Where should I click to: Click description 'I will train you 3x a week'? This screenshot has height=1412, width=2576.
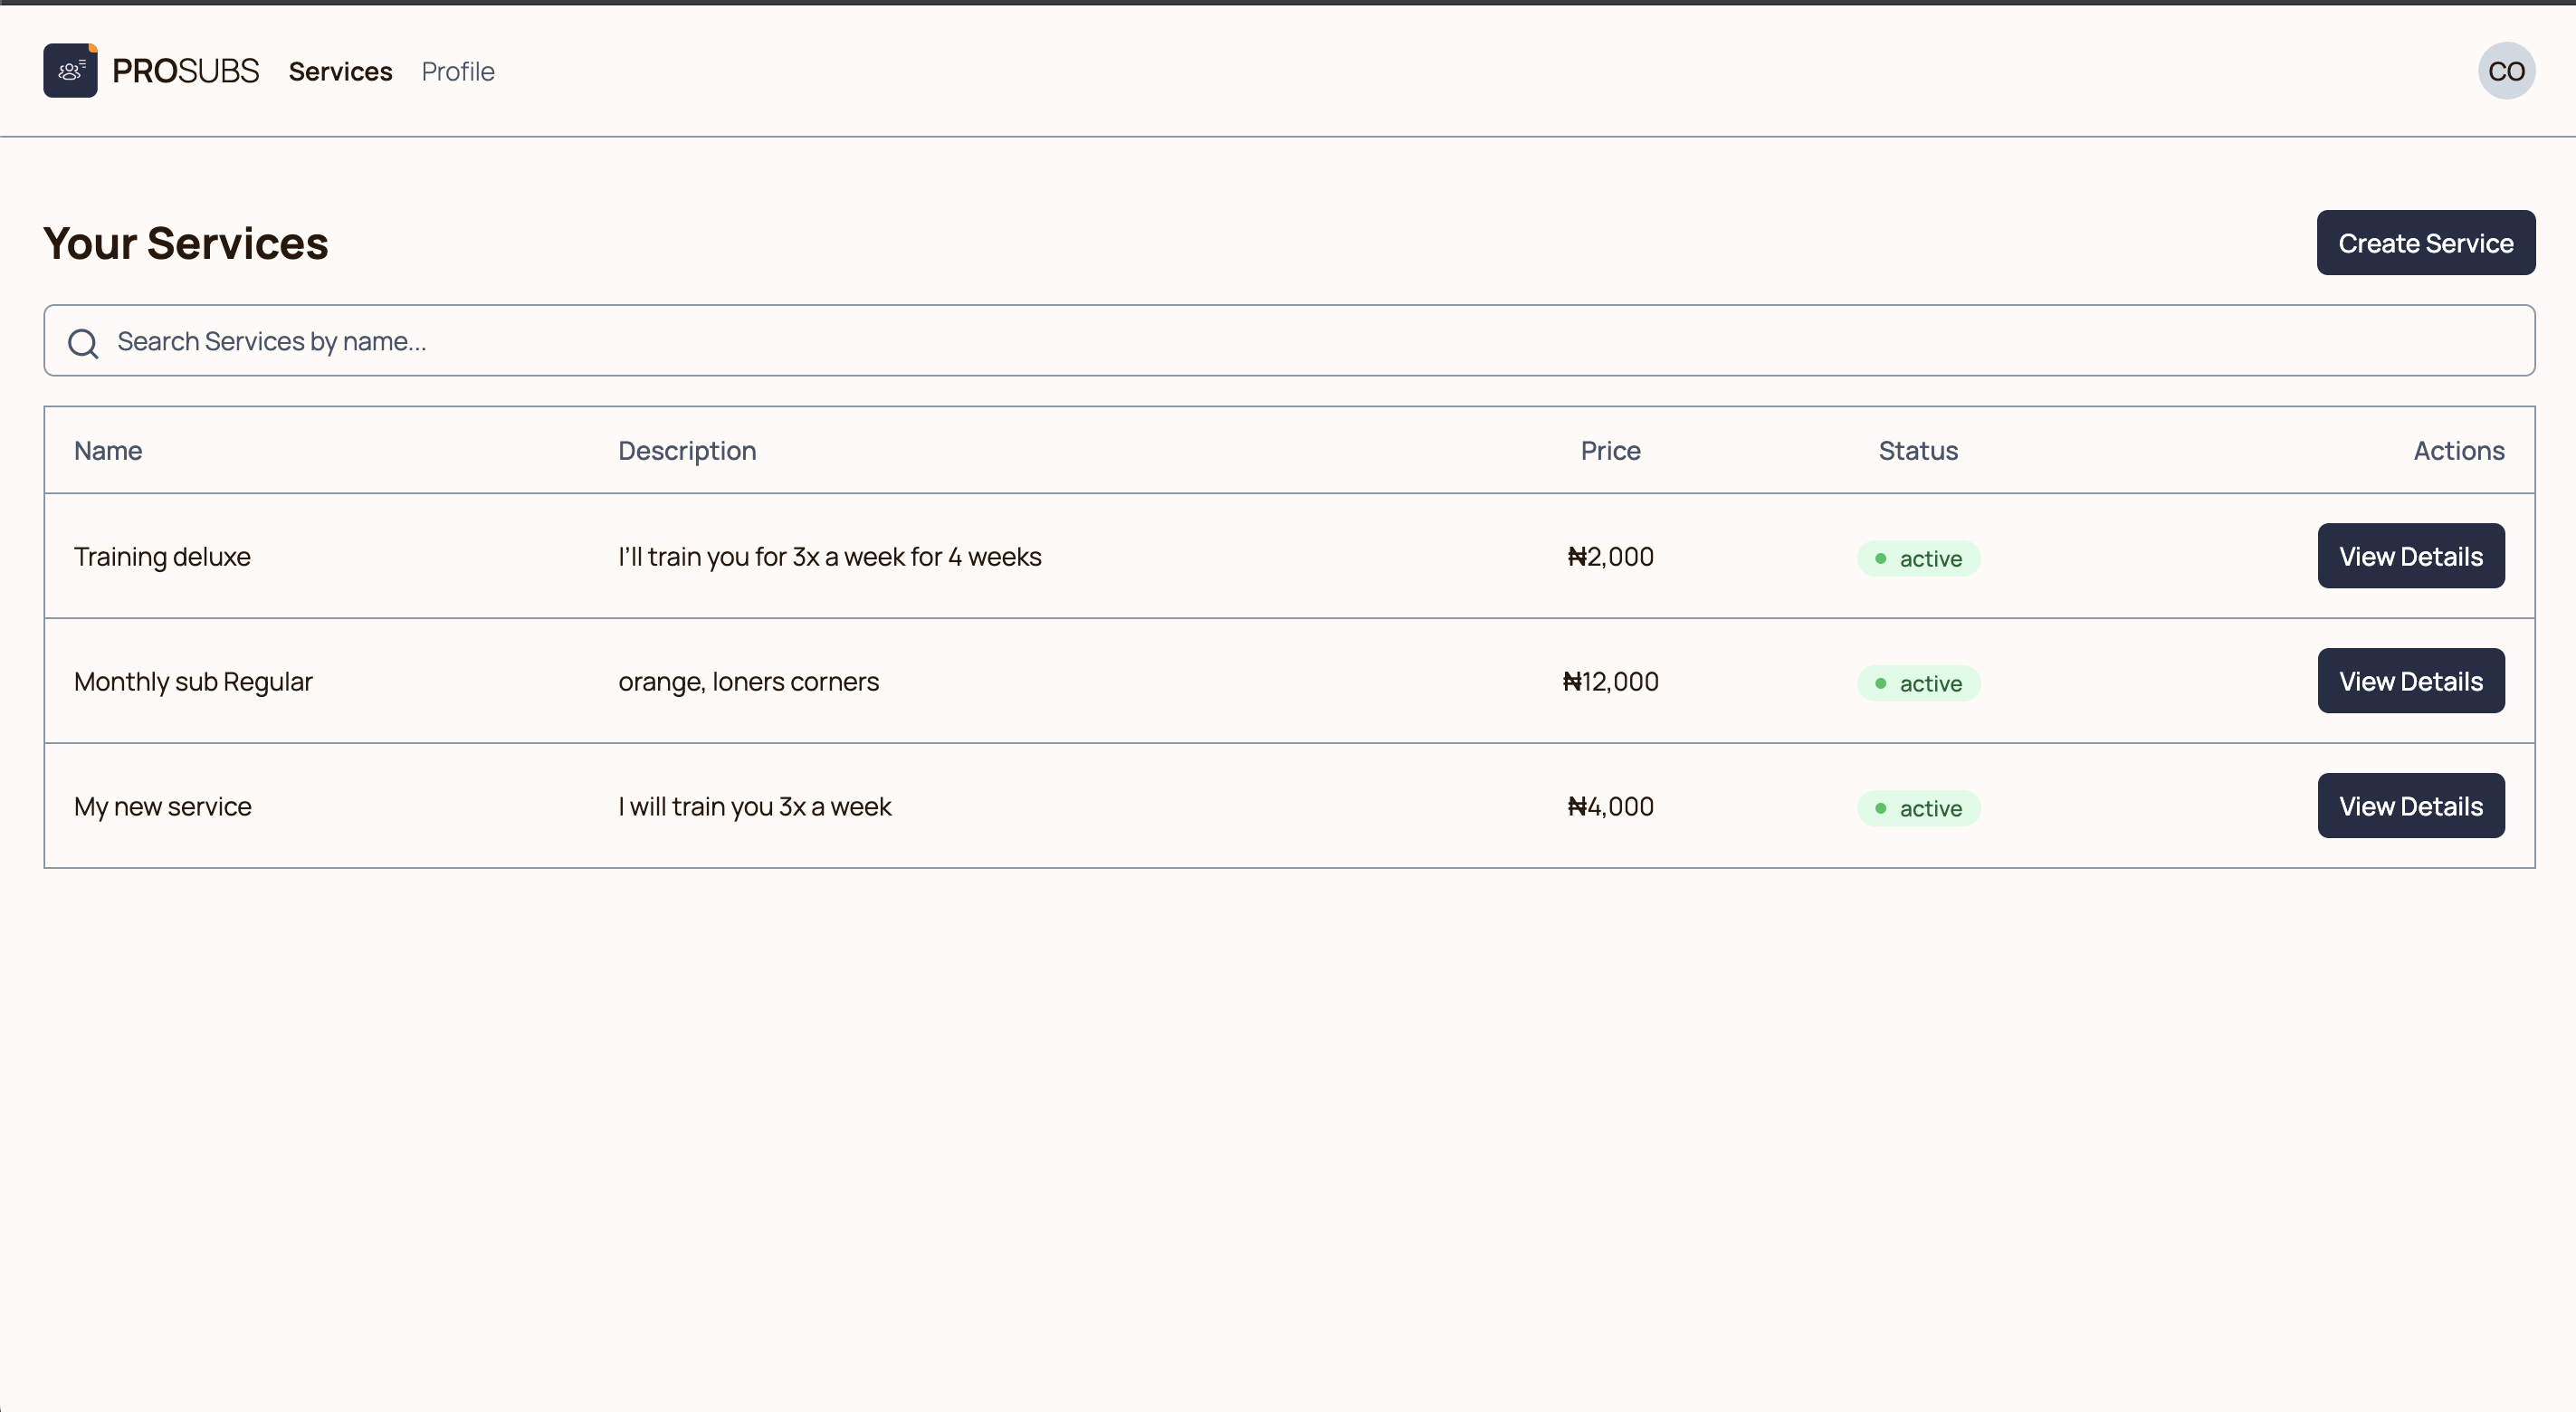tap(755, 806)
